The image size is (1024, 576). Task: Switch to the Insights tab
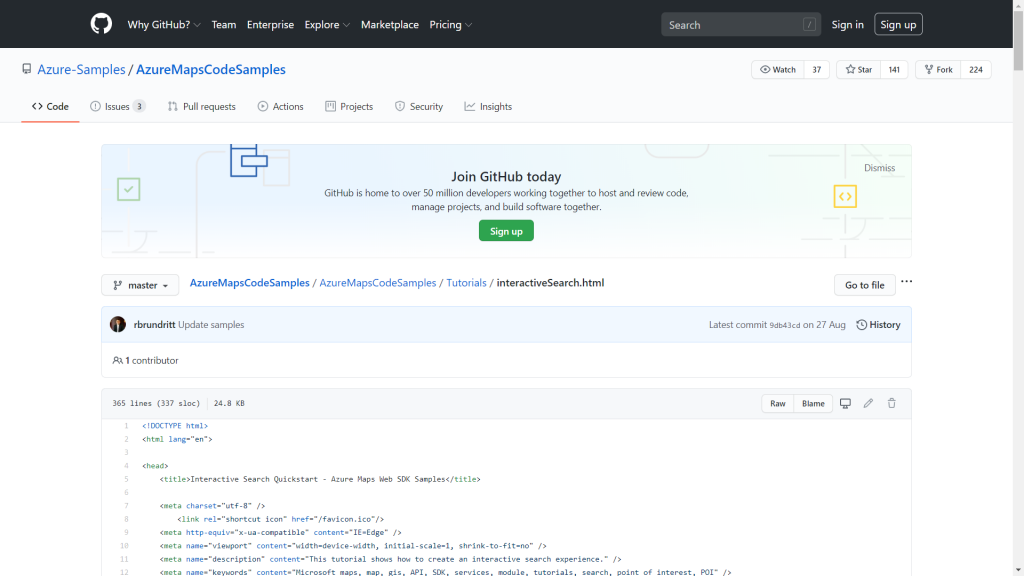[488, 106]
